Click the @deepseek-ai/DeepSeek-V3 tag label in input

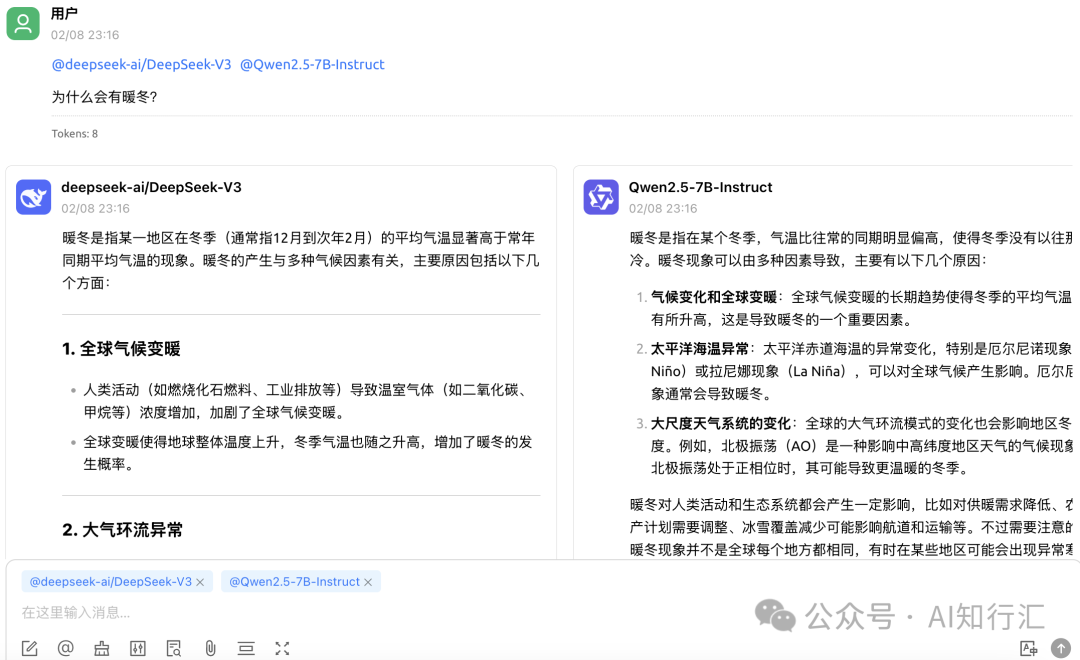tap(110, 581)
